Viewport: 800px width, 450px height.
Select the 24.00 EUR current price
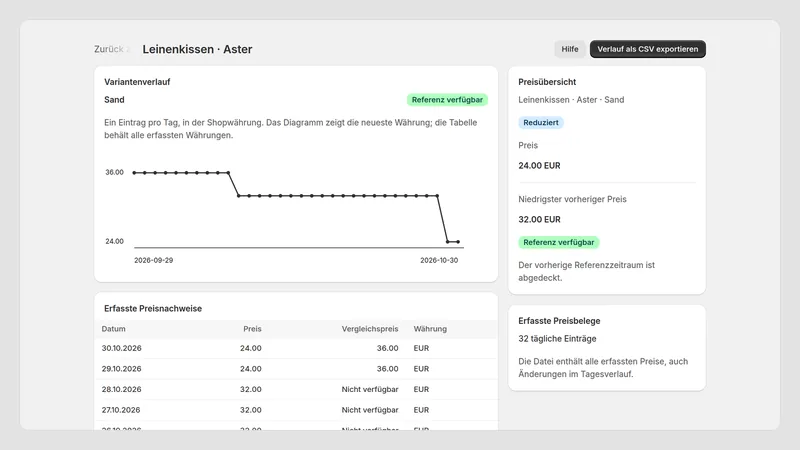coord(539,165)
